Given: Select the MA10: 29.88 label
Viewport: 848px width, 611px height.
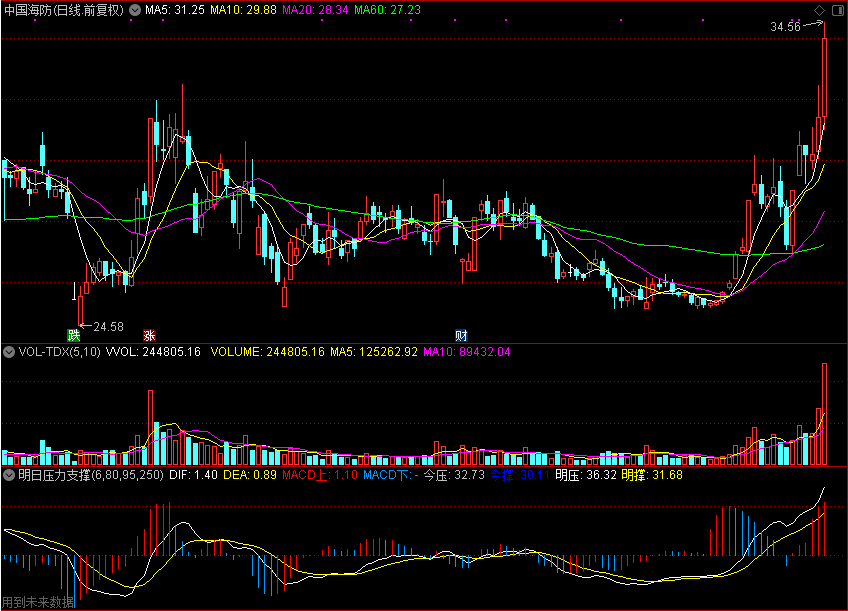Looking at the screenshot, I should coord(243,10).
